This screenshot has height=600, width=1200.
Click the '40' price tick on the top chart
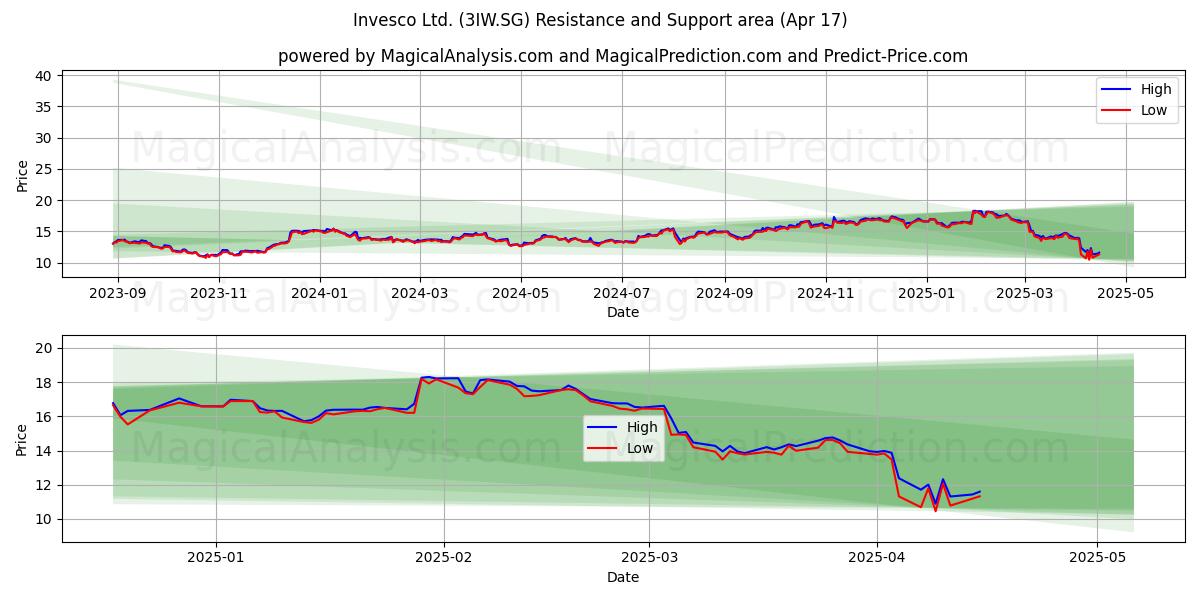pyautogui.click(x=43, y=76)
